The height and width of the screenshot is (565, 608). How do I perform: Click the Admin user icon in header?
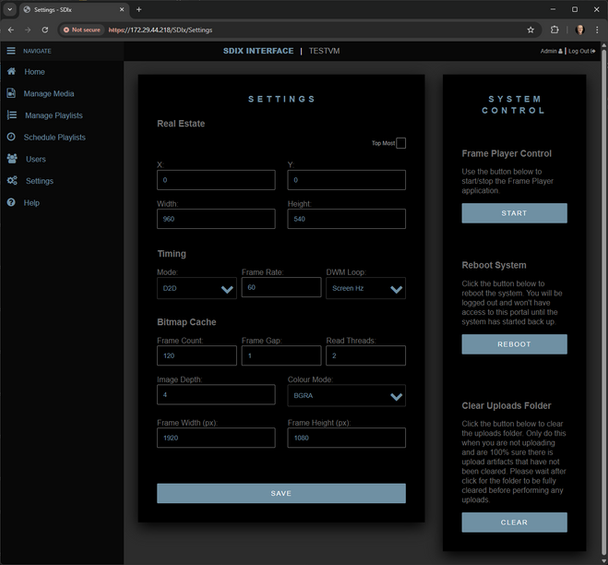click(560, 51)
